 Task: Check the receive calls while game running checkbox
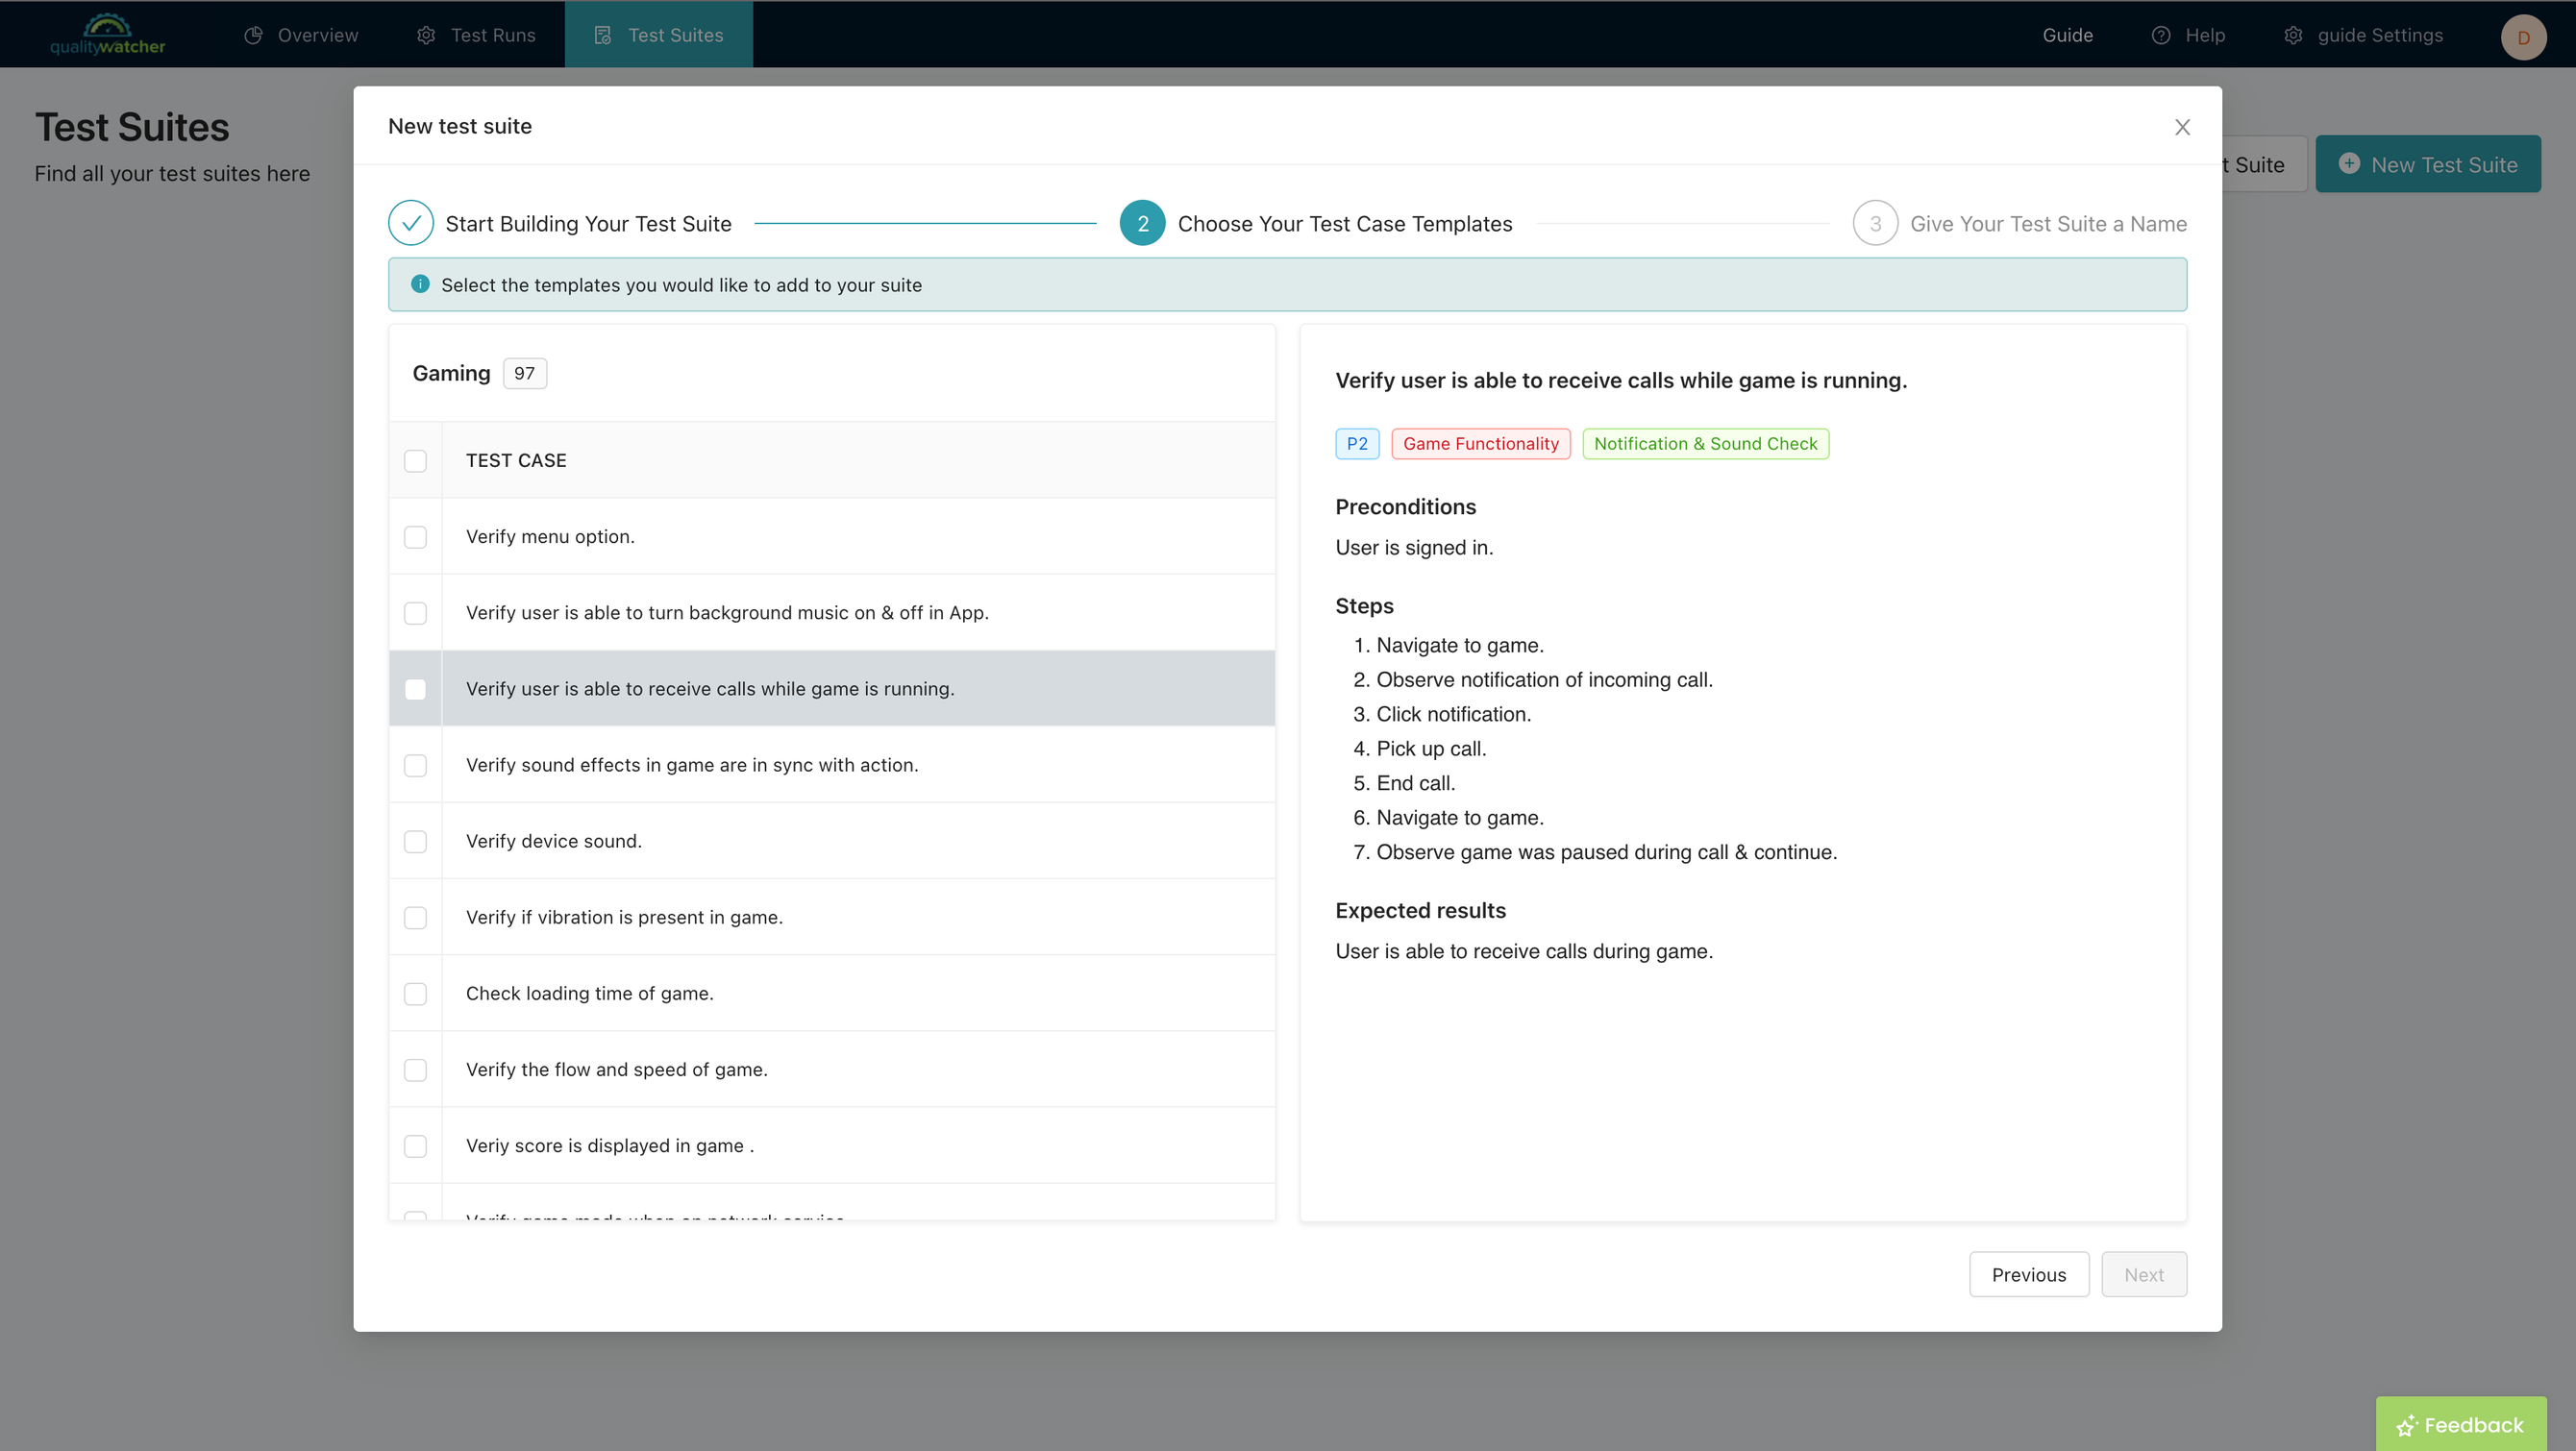pyautogui.click(x=415, y=689)
